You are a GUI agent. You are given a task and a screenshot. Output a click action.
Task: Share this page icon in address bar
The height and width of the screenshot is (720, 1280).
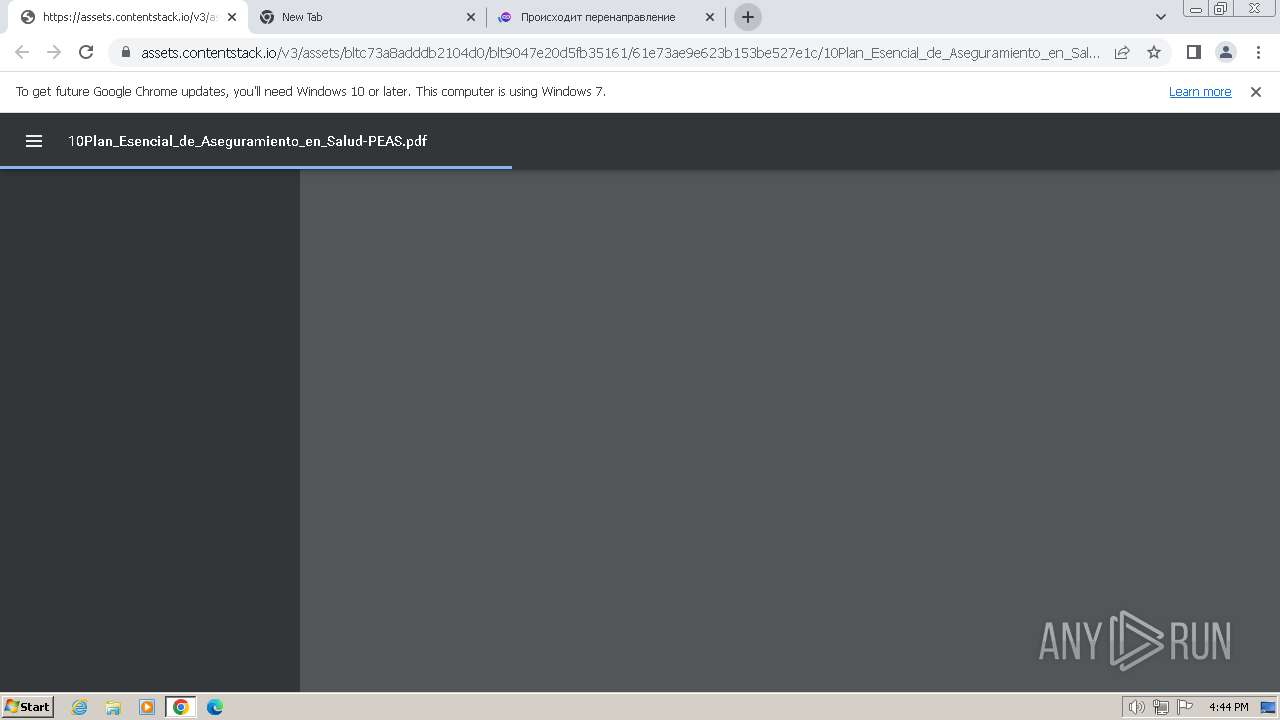click(1122, 52)
